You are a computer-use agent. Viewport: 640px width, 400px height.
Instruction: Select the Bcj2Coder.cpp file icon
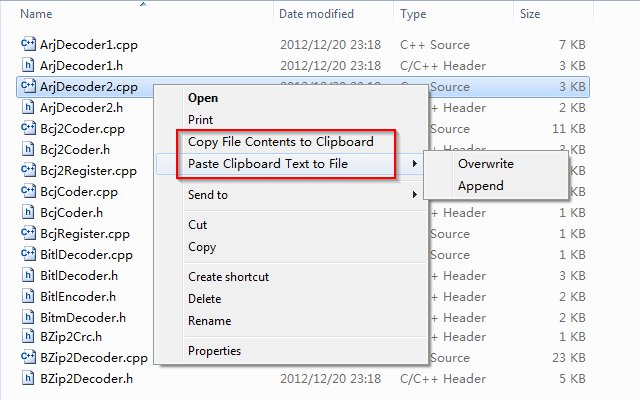coord(28,128)
